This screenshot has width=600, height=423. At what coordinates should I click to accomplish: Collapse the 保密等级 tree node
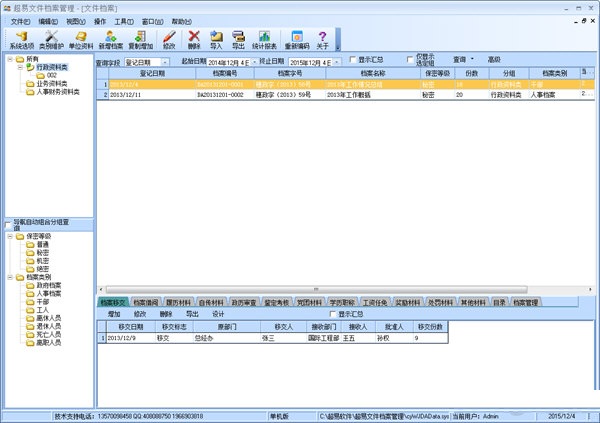pos(9,237)
